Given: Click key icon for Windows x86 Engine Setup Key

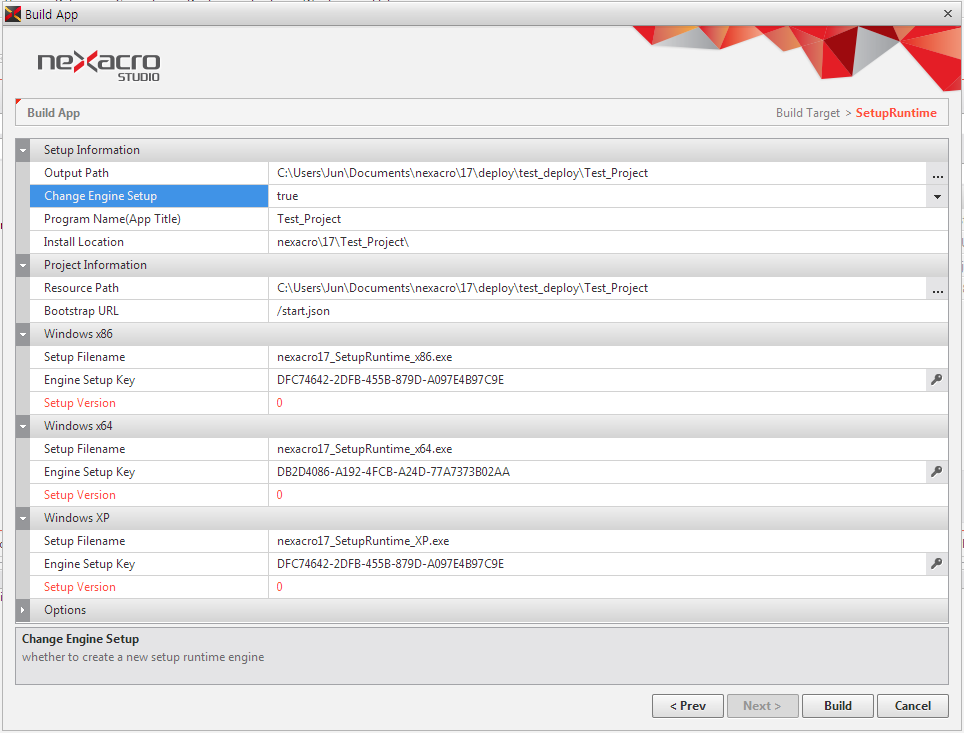Looking at the screenshot, I should pyautogui.click(x=937, y=380).
